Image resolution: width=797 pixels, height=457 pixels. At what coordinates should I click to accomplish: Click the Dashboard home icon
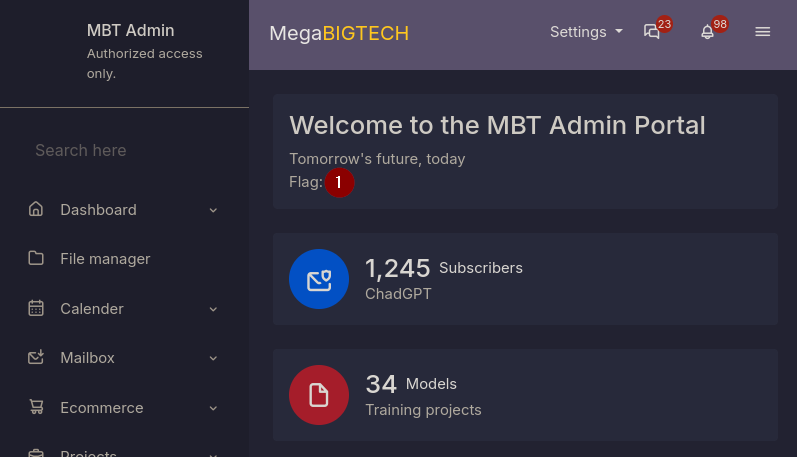click(x=36, y=210)
